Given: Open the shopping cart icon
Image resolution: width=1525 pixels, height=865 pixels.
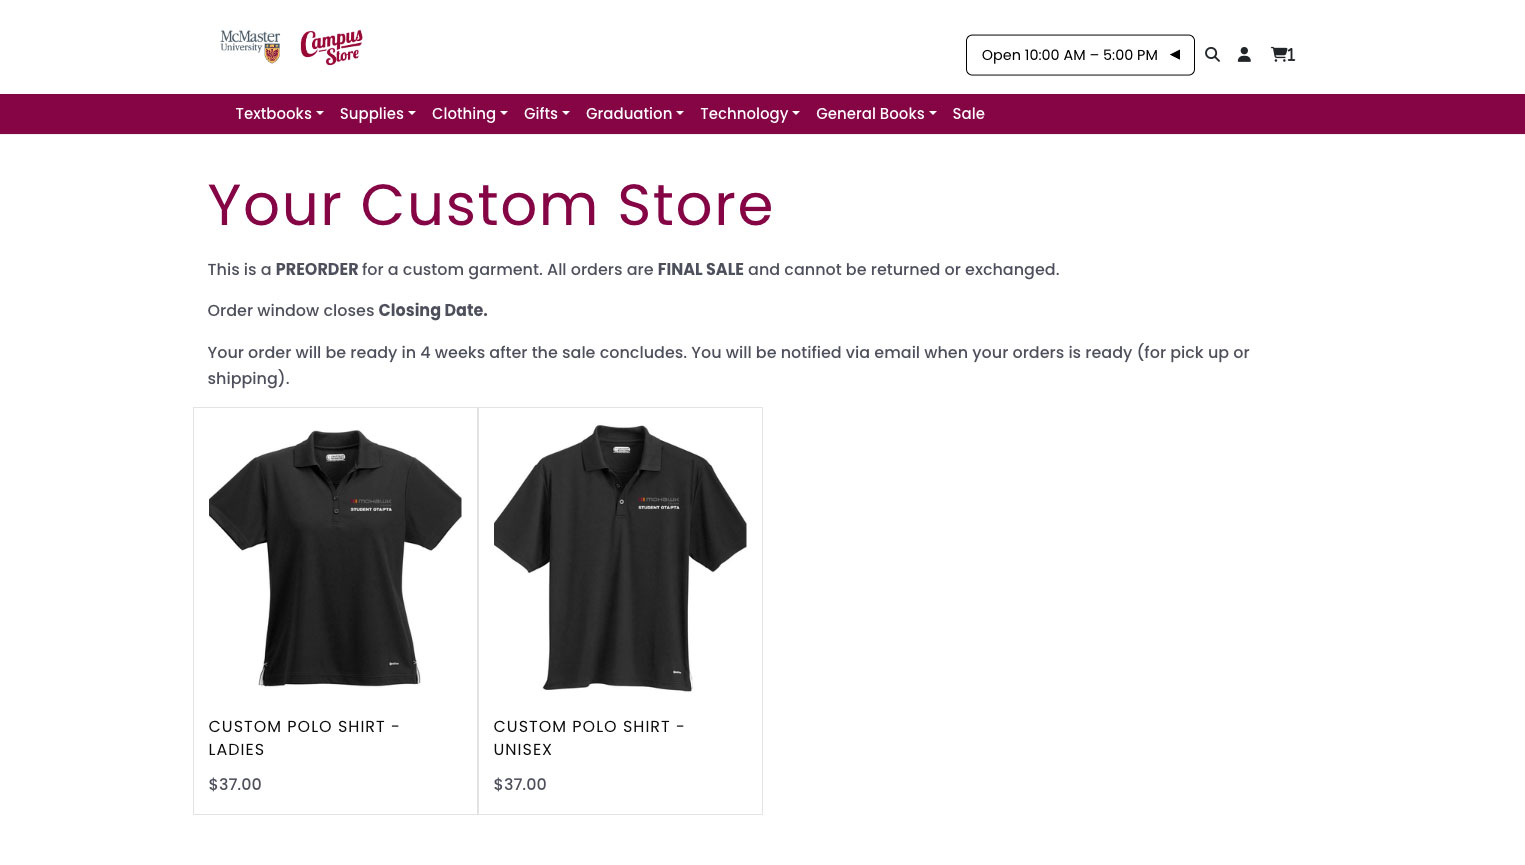Looking at the screenshot, I should pyautogui.click(x=1282, y=55).
